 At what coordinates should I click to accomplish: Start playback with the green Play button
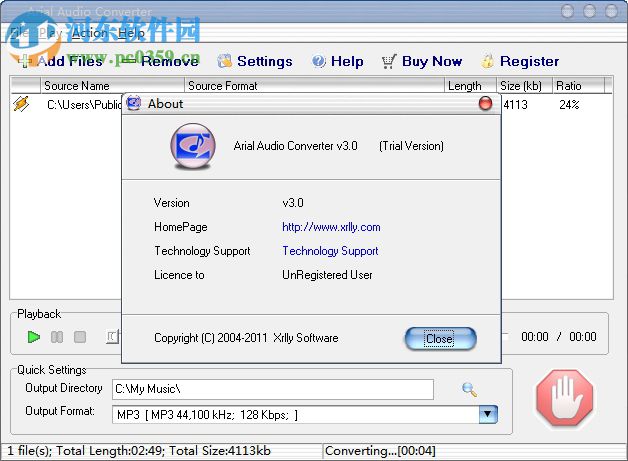(x=34, y=337)
